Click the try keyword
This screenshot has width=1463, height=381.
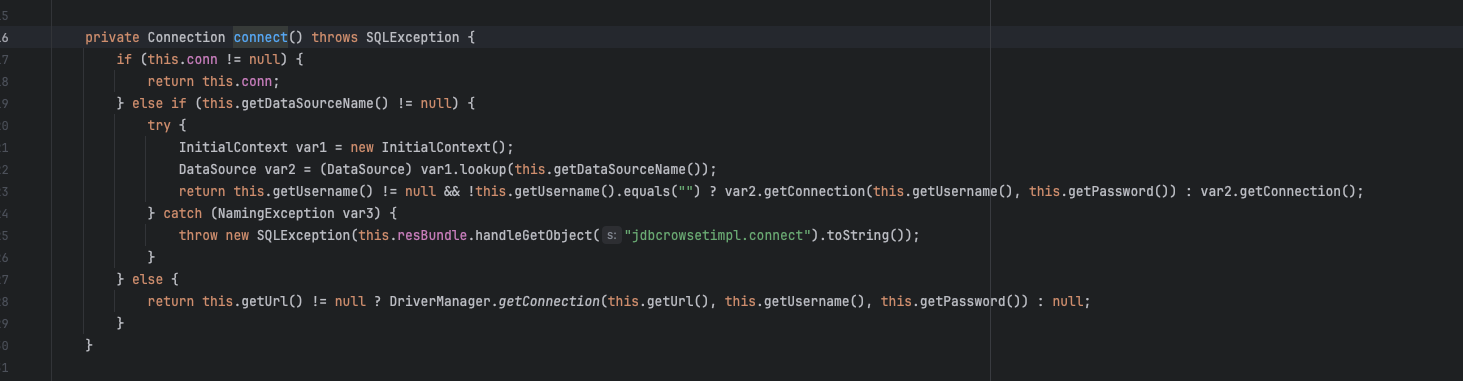[x=159, y=125]
